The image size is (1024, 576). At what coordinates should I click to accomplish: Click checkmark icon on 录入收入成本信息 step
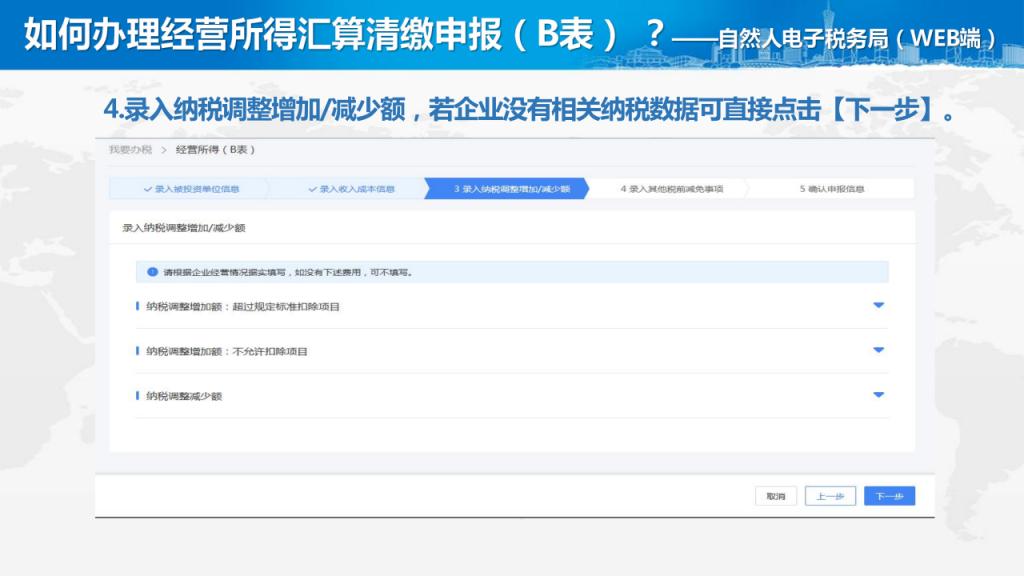tap(312, 189)
